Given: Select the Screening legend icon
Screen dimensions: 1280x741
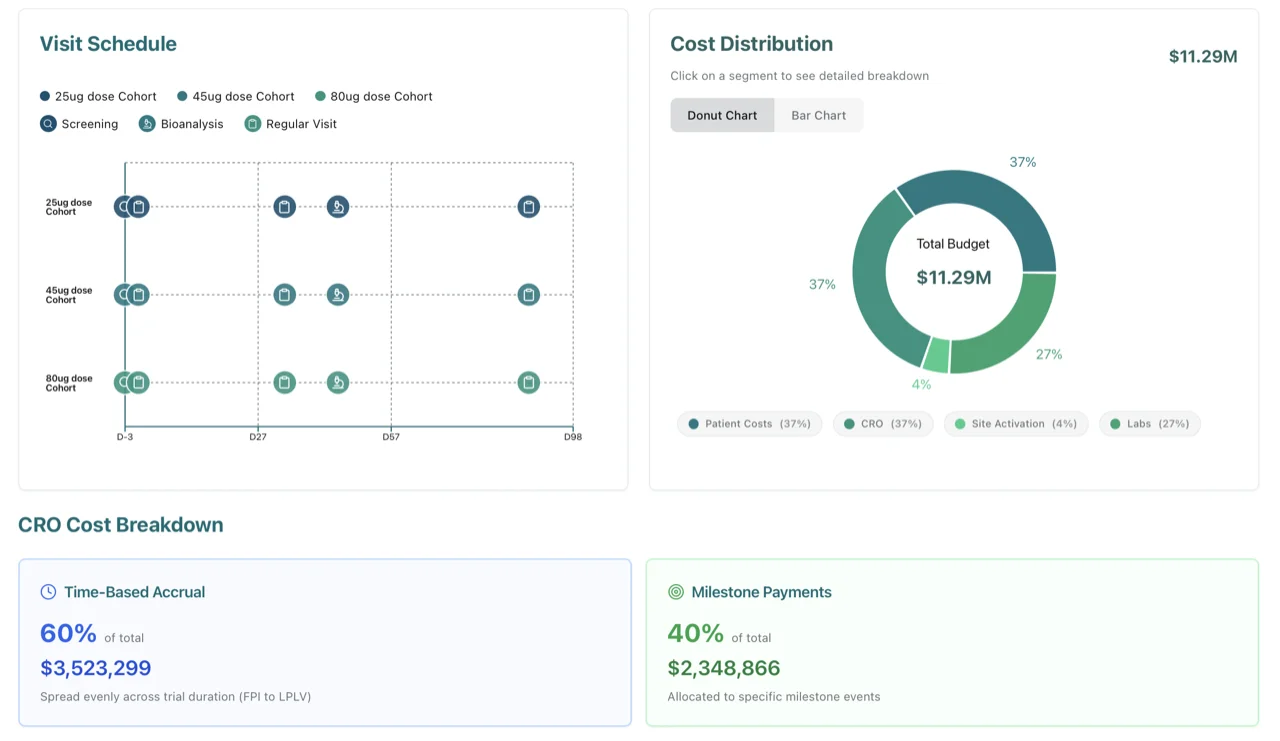Looking at the screenshot, I should click(x=47, y=124).
